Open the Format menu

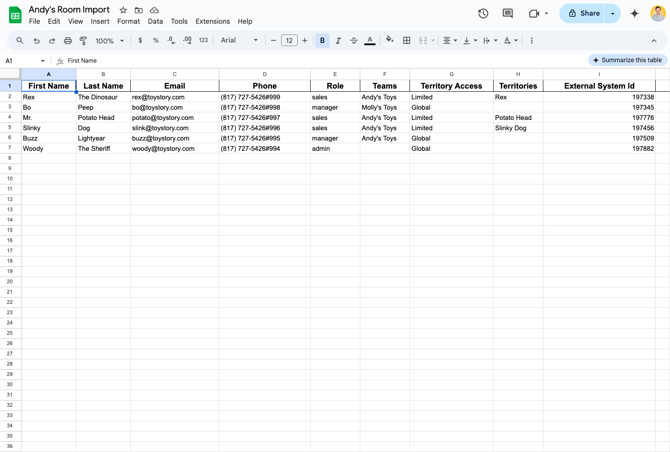point(129,21)
